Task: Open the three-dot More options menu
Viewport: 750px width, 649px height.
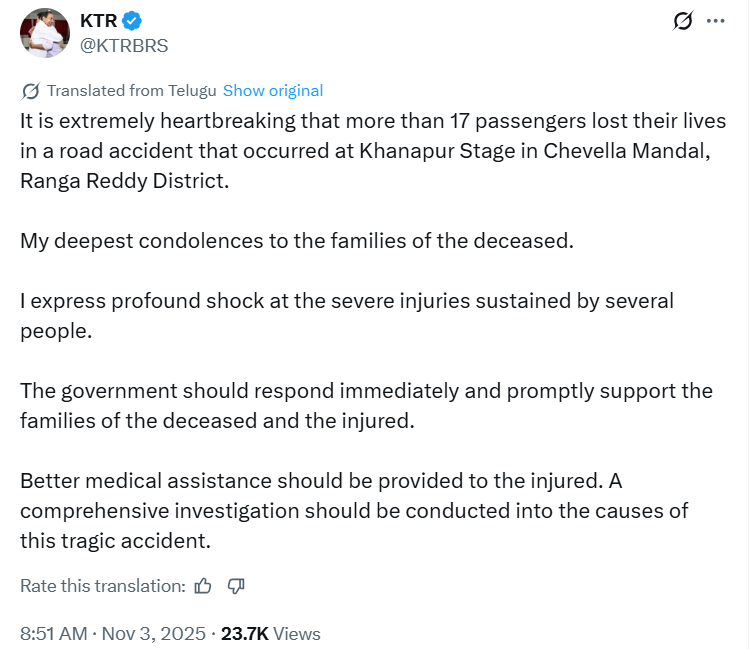Action: coord(715,21)
